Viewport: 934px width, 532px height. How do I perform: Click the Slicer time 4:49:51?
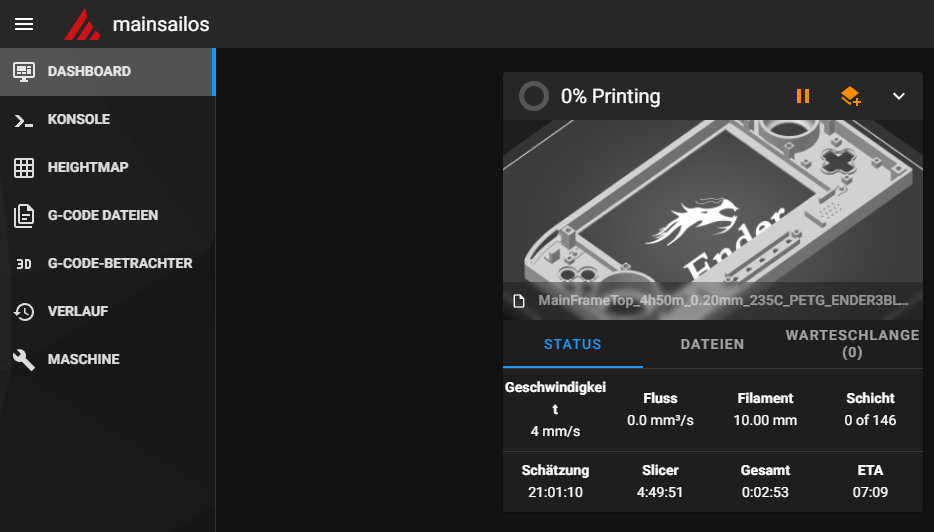(x=660, y=493)
